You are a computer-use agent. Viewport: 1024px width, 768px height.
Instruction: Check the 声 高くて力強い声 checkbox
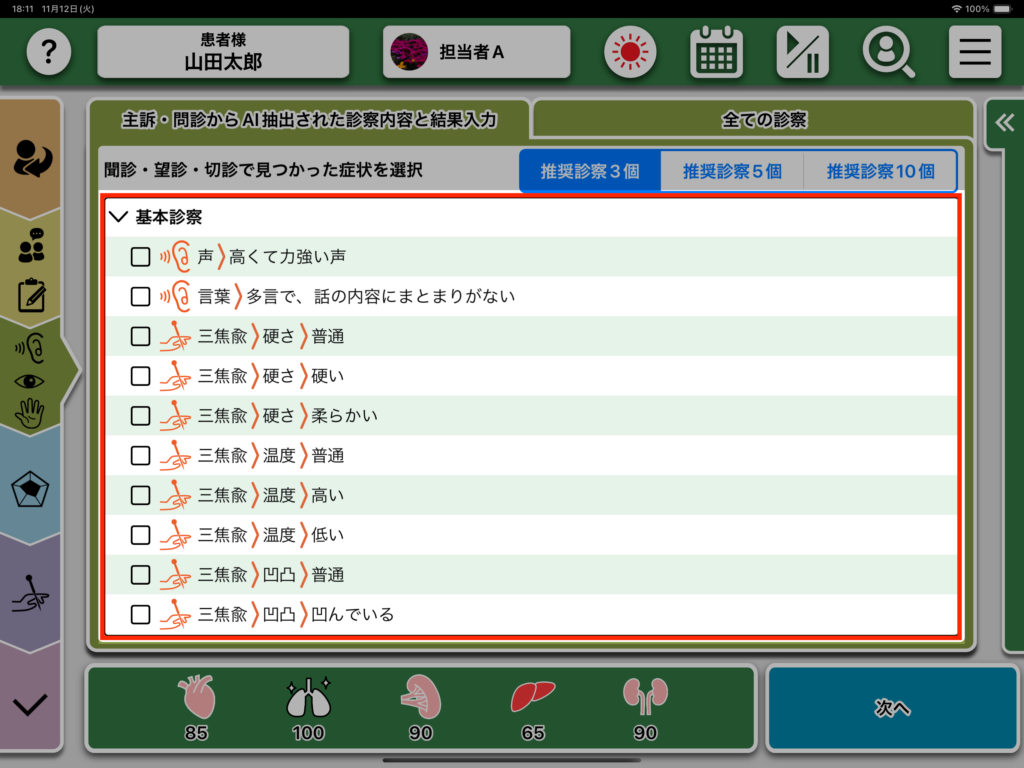click(x=141, y=257)
